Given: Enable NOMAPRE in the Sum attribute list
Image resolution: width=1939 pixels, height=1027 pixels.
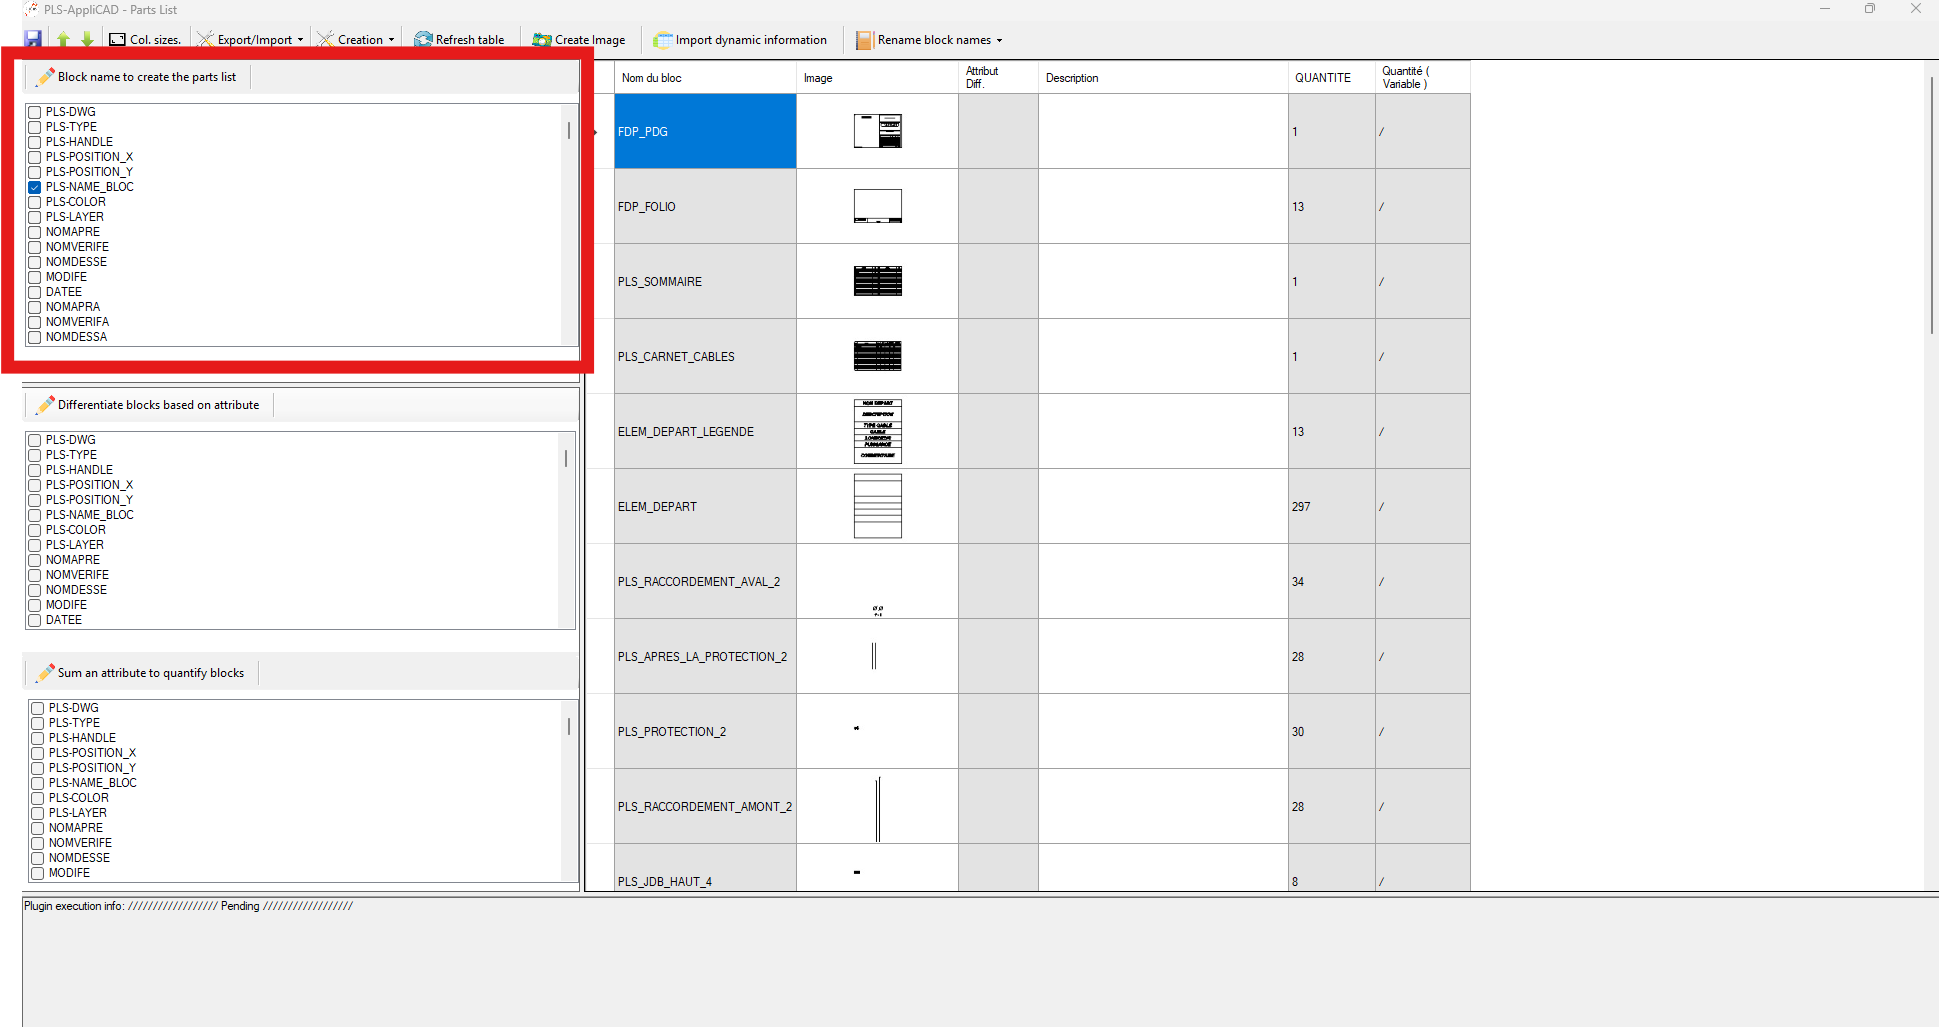Looking at the screenshot, I should click(x=38, y=828).
